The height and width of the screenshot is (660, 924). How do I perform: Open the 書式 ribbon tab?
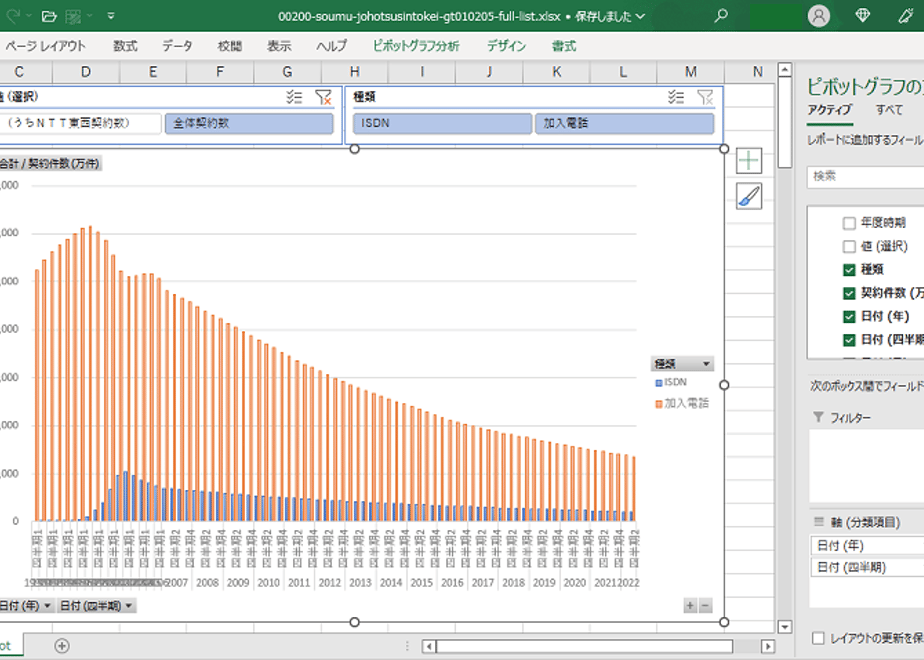[564, 46]
